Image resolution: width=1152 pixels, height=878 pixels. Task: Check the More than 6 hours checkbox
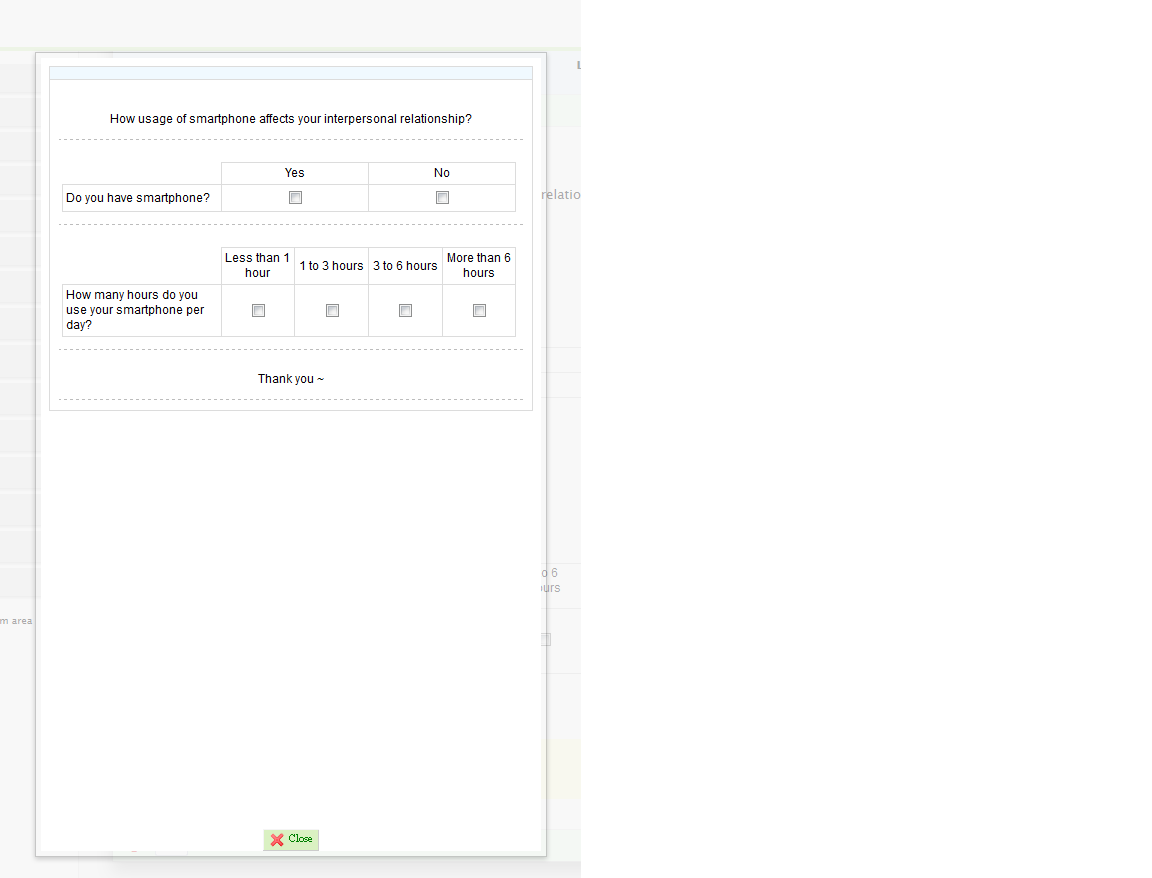click(x=479, y=311)
